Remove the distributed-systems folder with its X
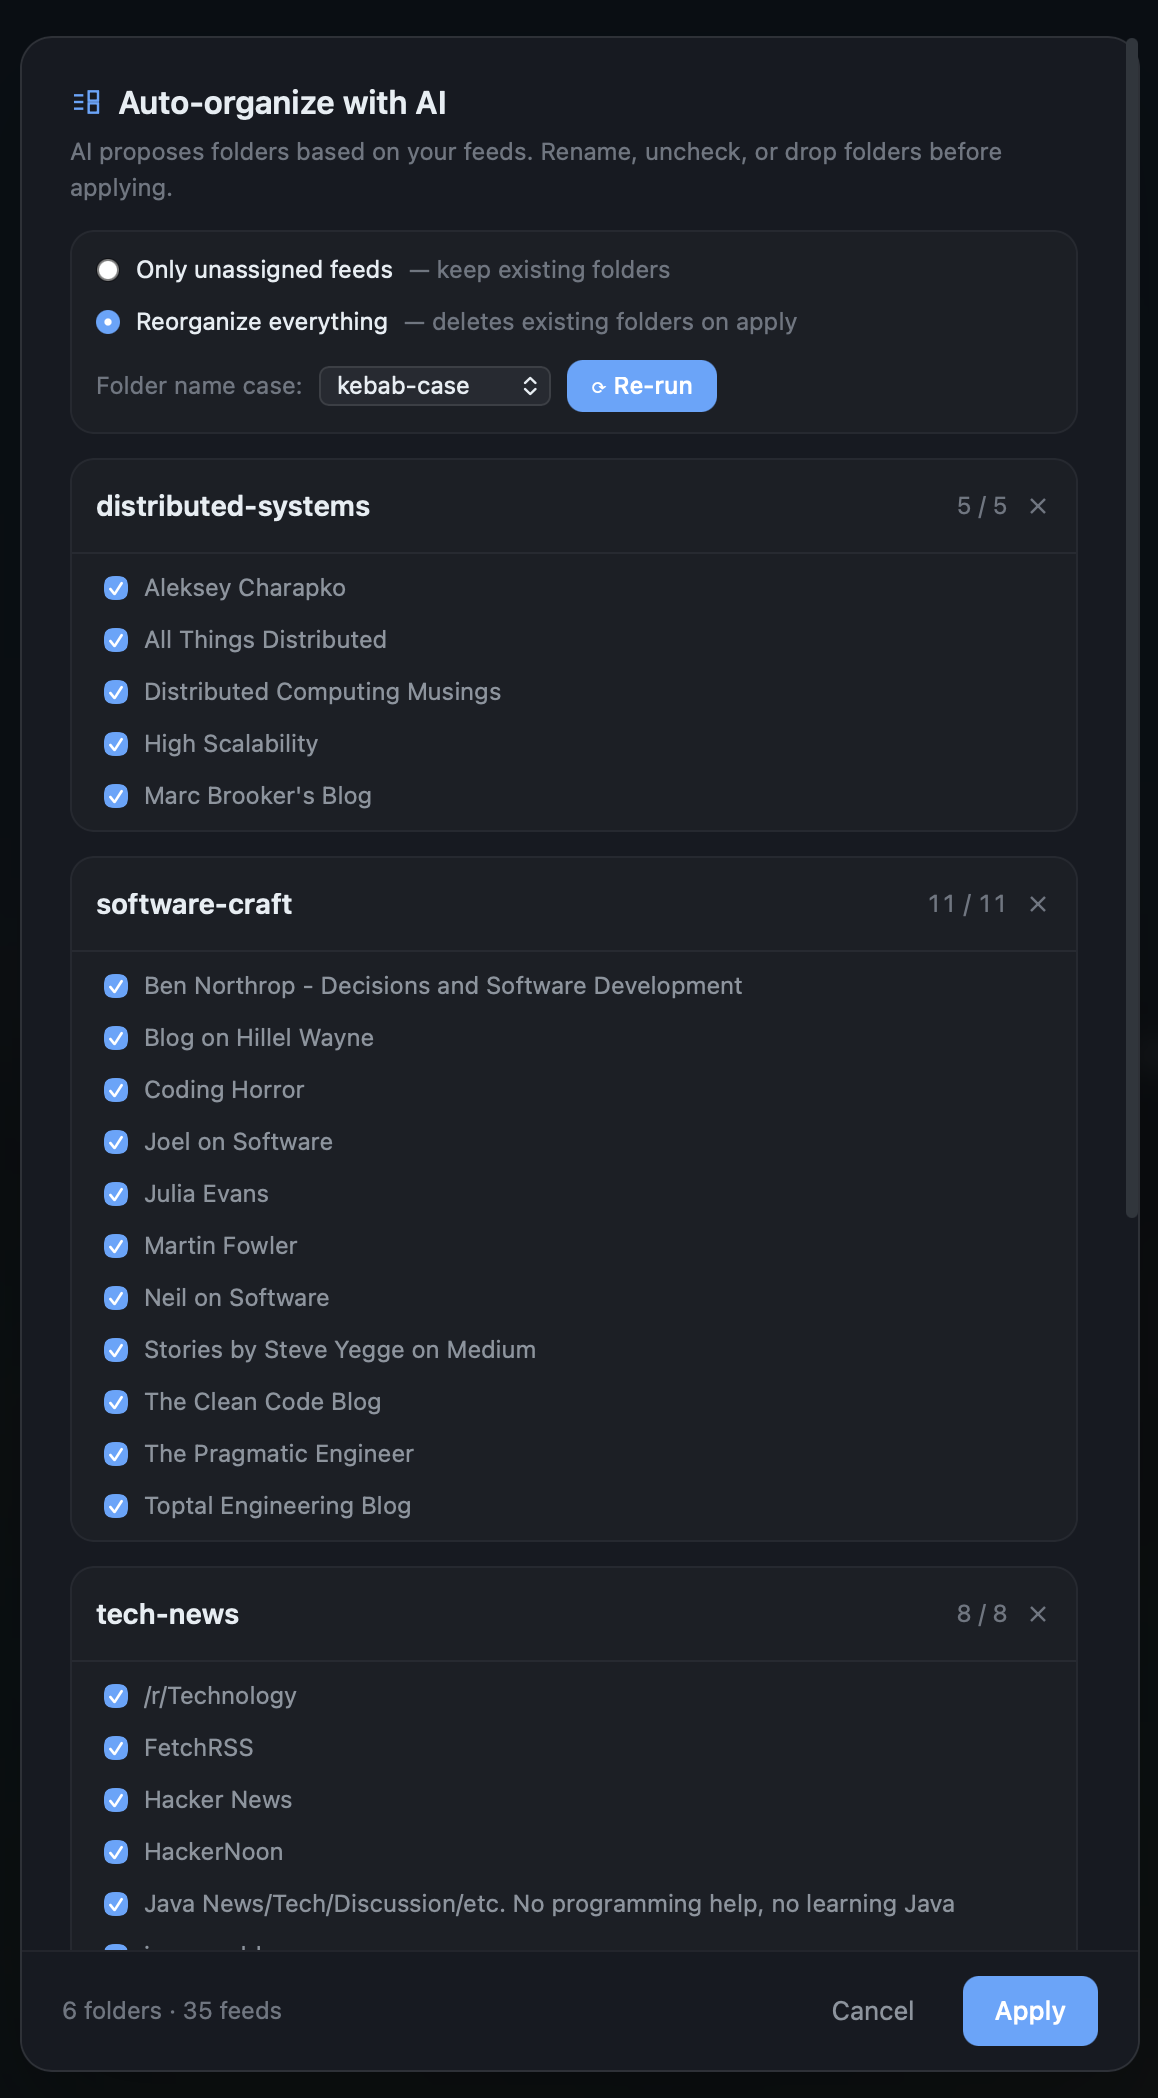This screenshot has width=1158, height=2098. (x=1038, y=506)
